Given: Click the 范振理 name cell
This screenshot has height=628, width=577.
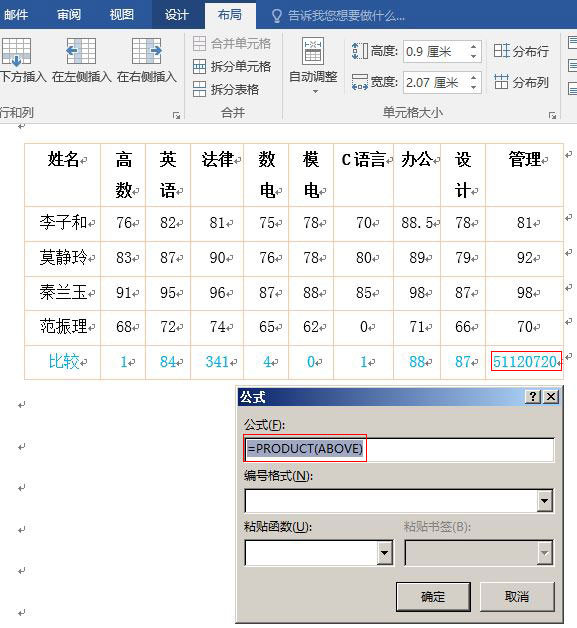Looking at the screenshot, I should [63, 327].
